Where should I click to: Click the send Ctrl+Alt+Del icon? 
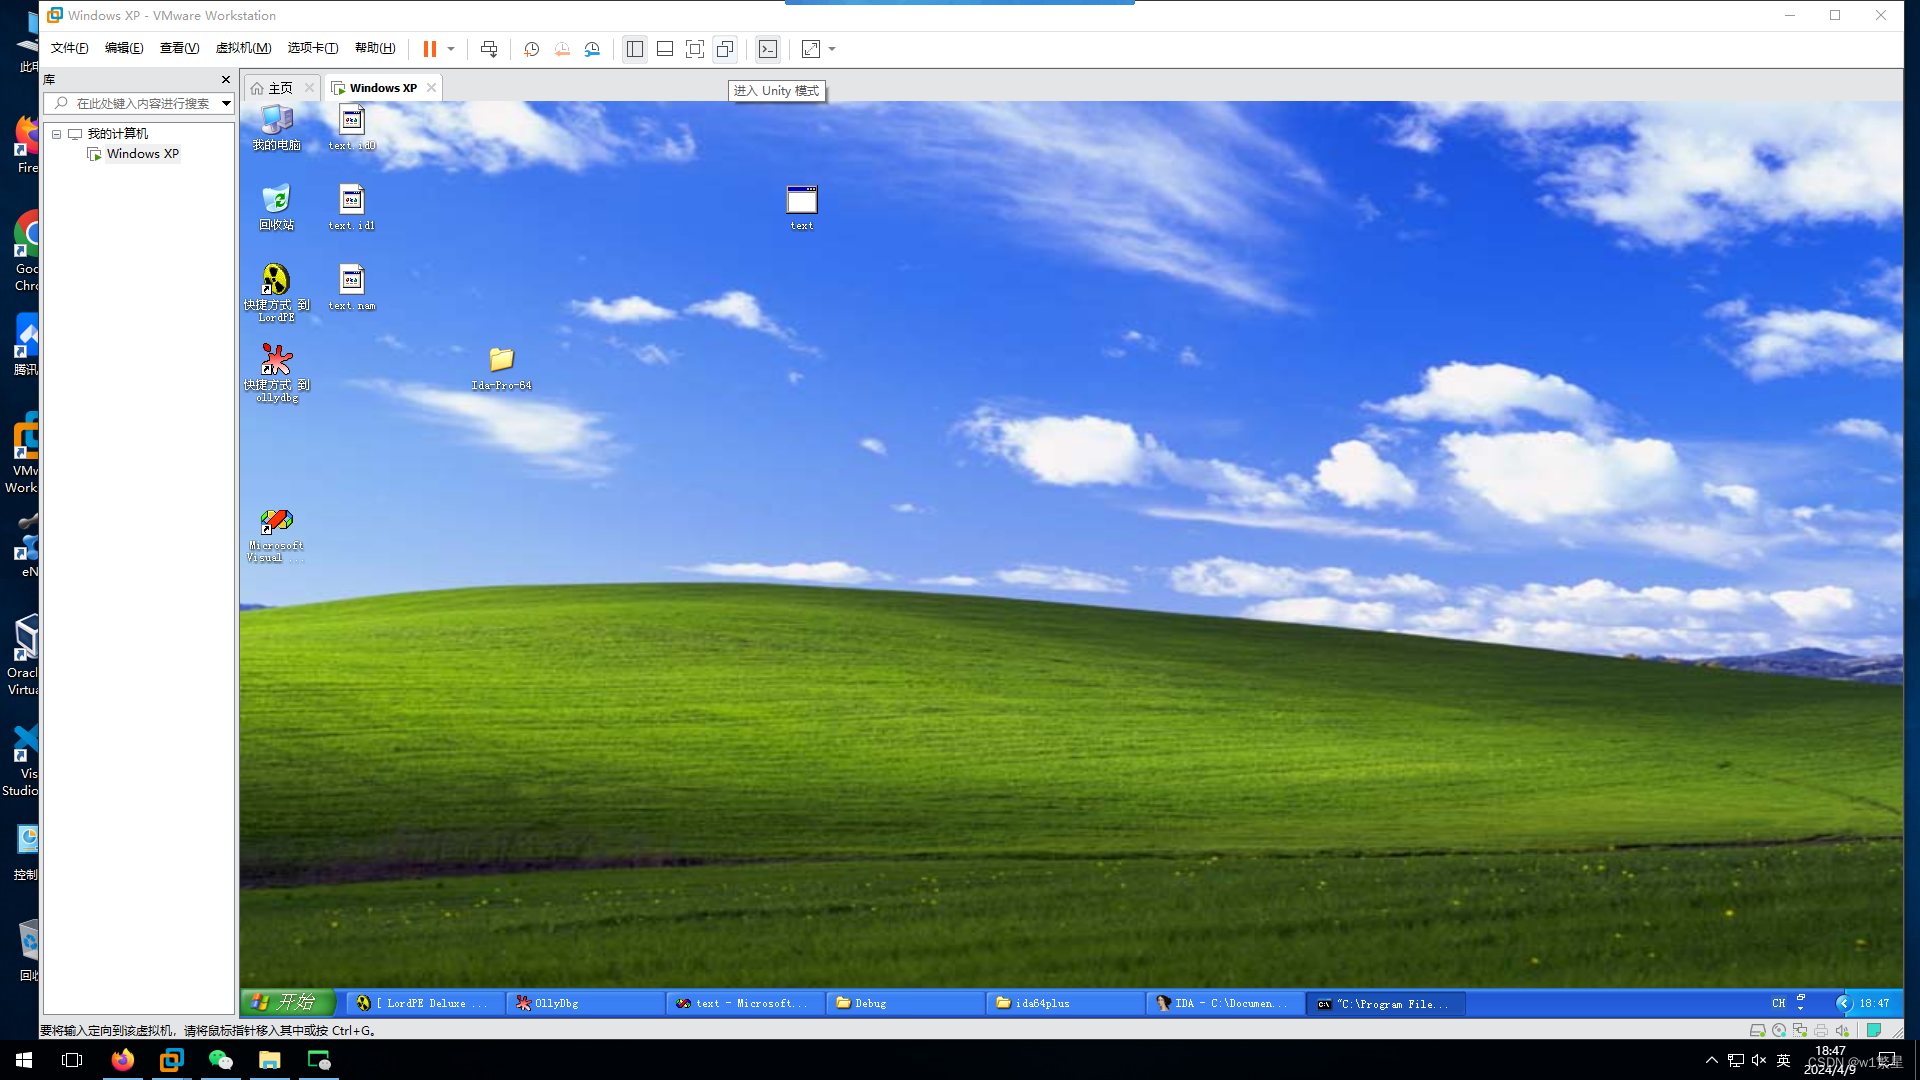(489, 49)
